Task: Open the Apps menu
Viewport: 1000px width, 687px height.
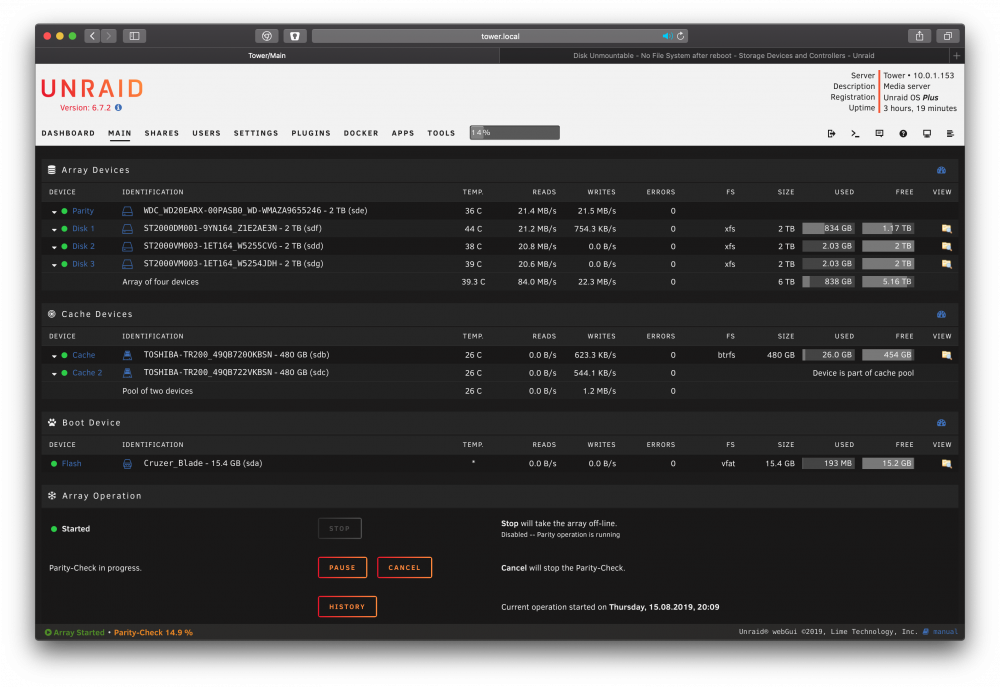Action: click(403, 133)
